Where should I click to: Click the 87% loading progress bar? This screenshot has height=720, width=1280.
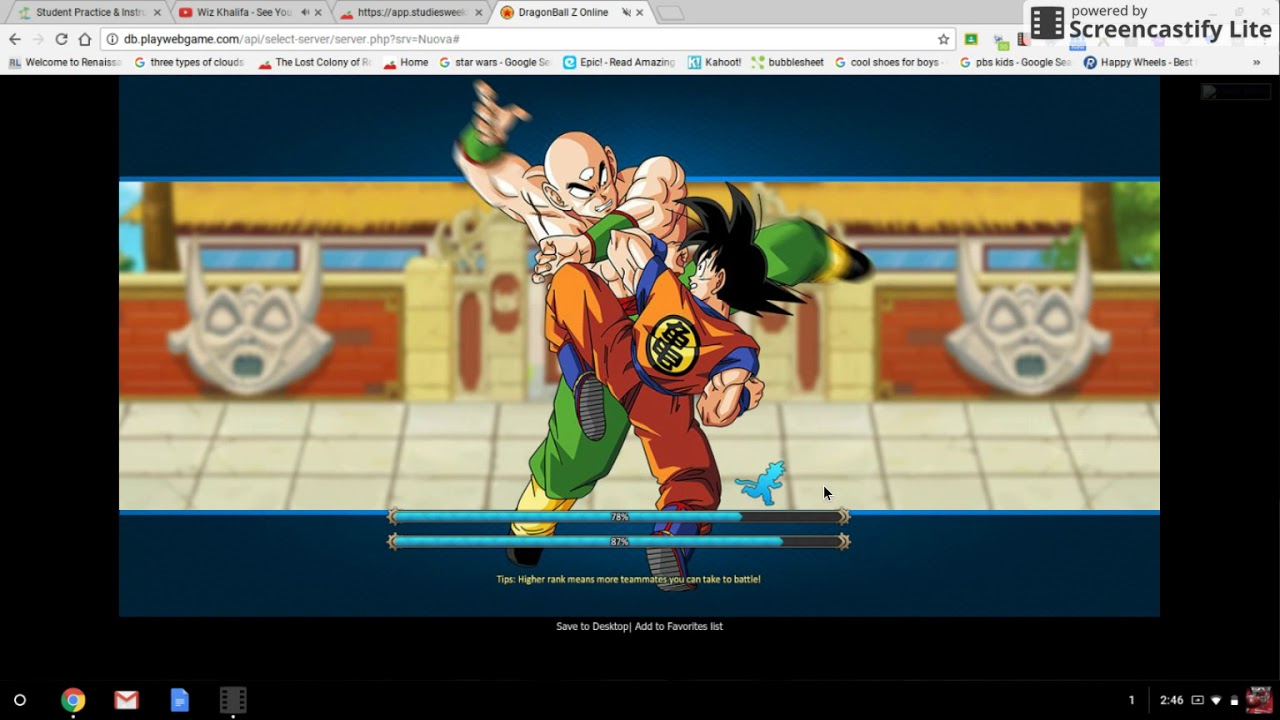pos(619,541)
